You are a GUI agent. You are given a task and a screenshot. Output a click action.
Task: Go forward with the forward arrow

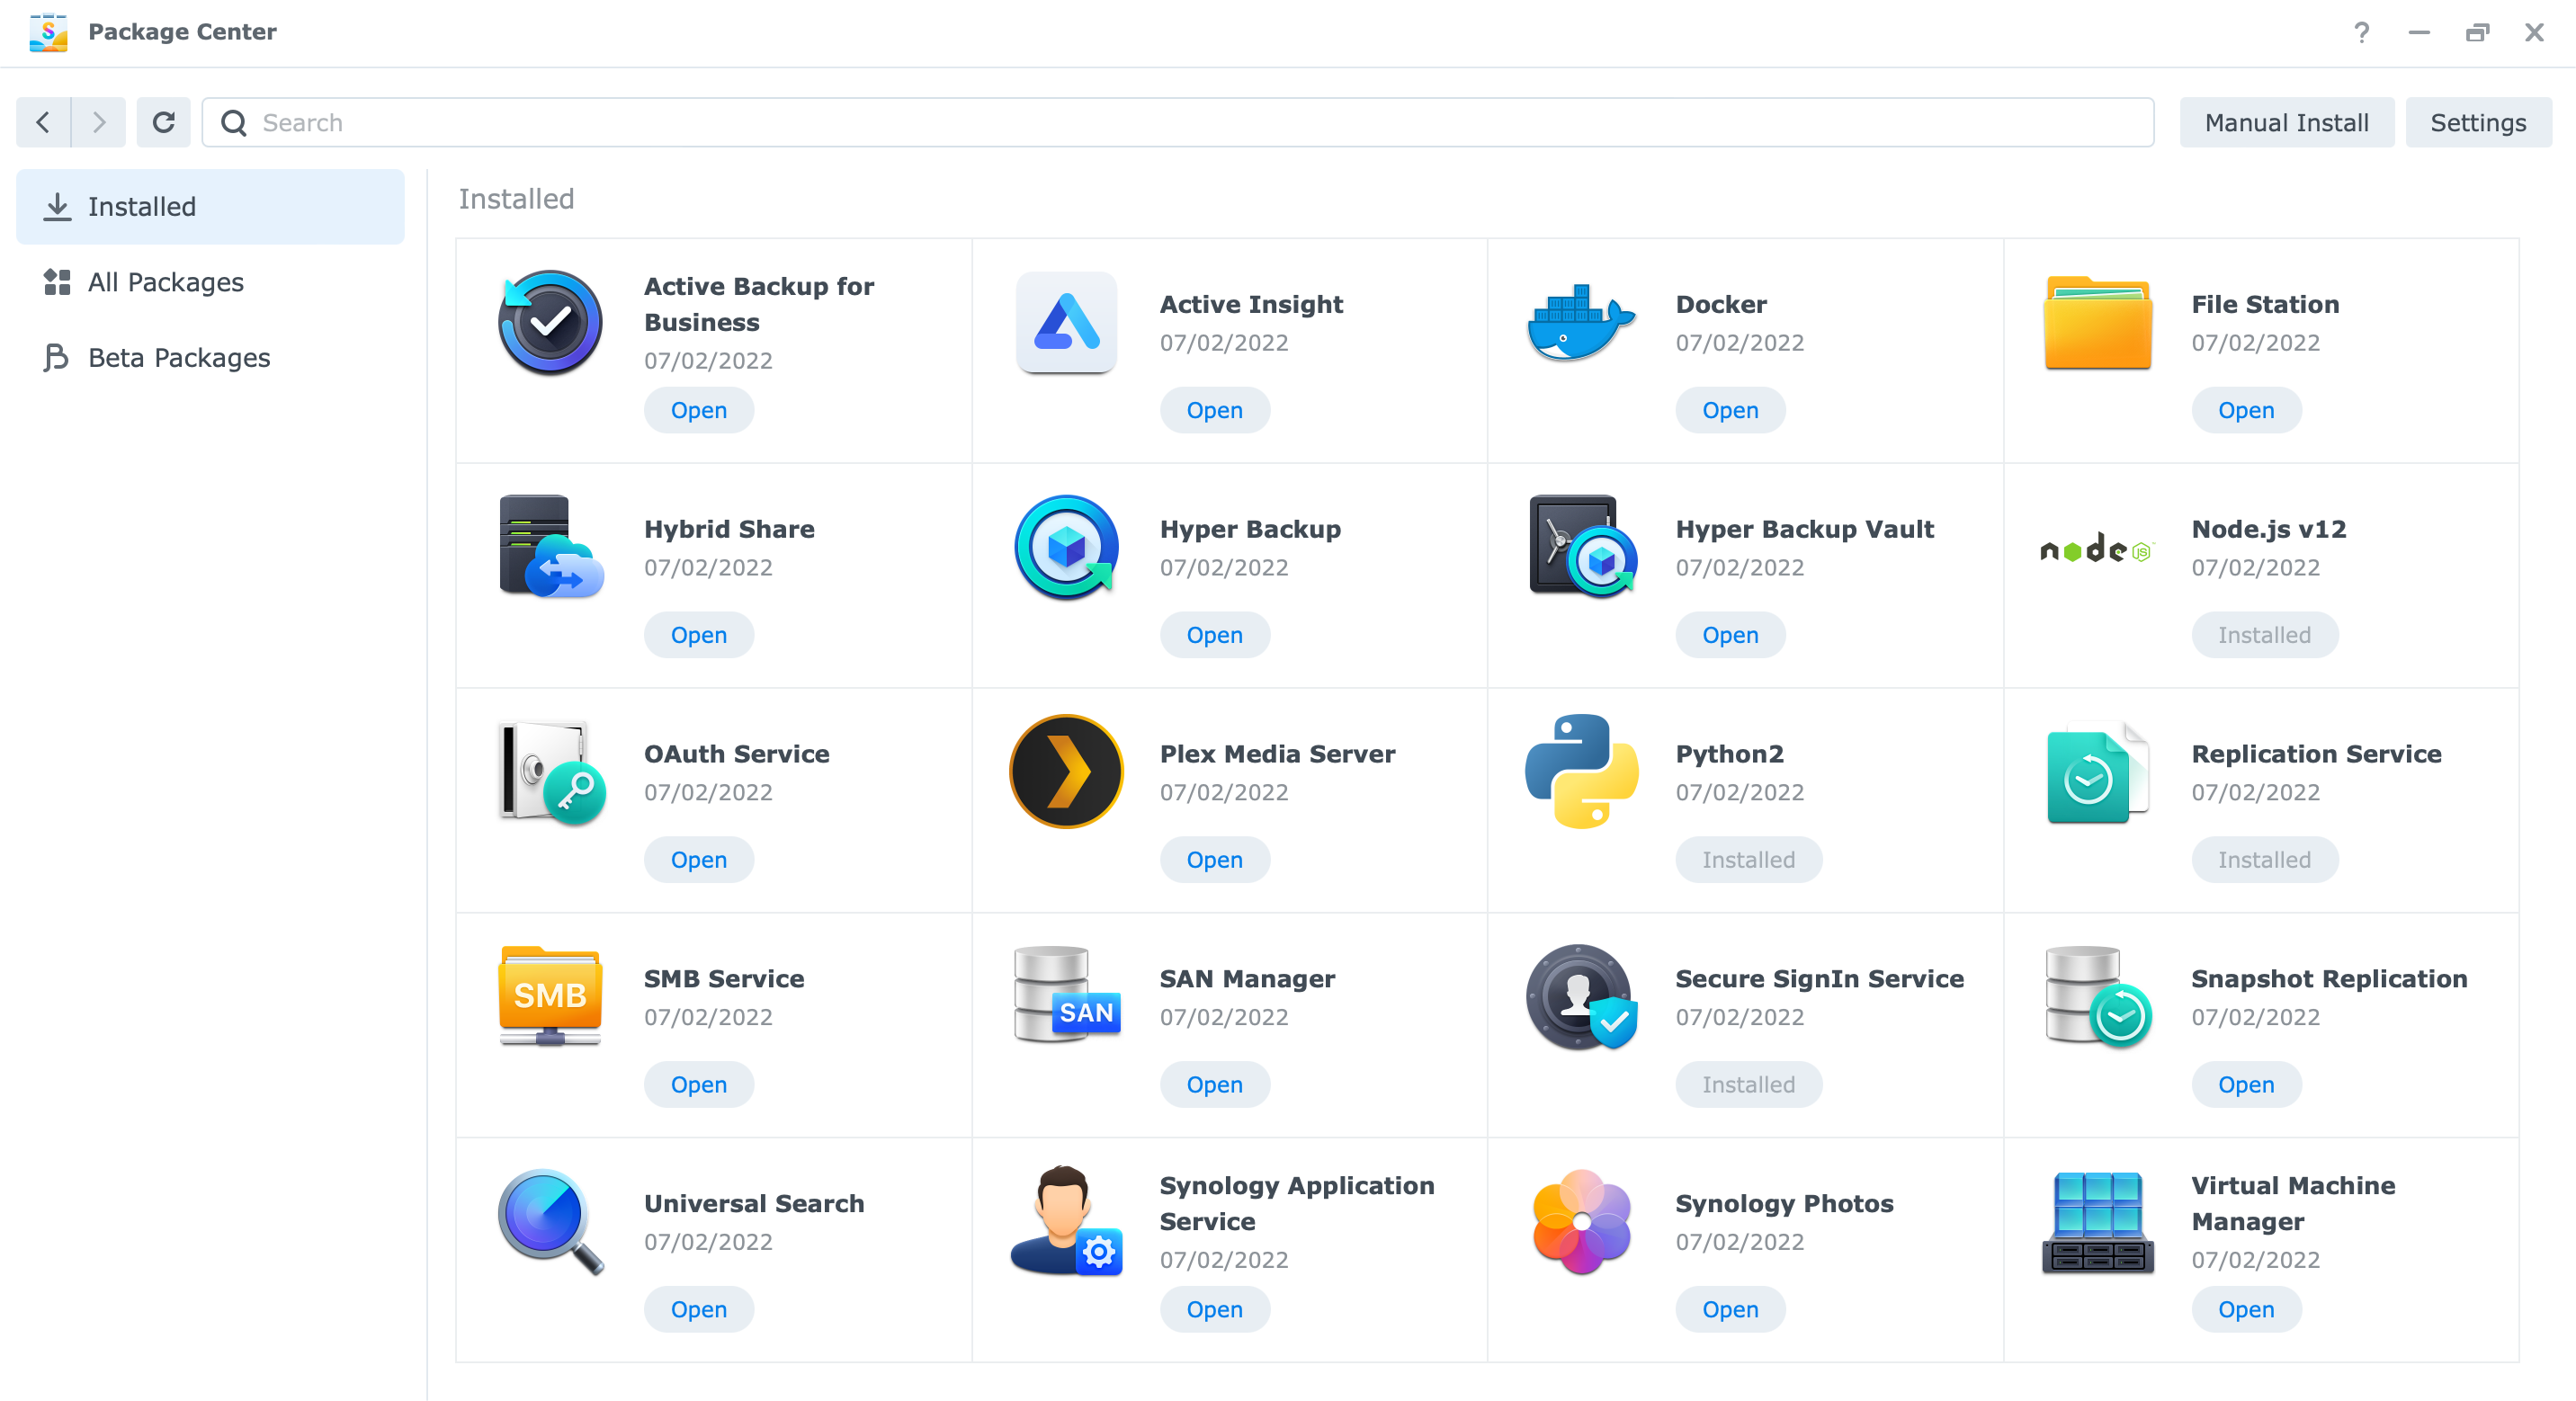[x=98, y=122]
